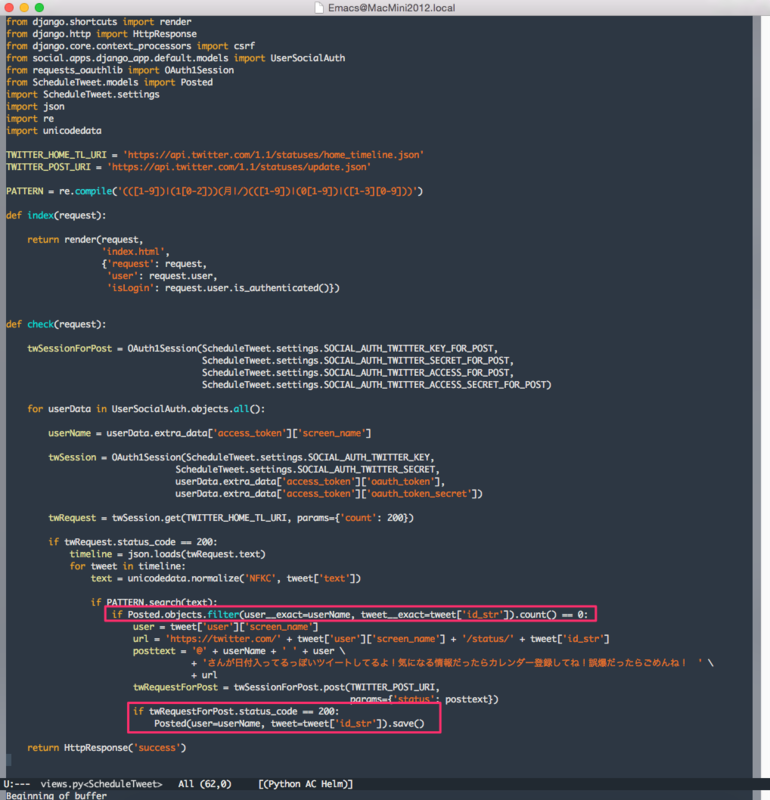
Task: Click the 'twRequest' assignment with params count 200
Action: pos(231,518)
